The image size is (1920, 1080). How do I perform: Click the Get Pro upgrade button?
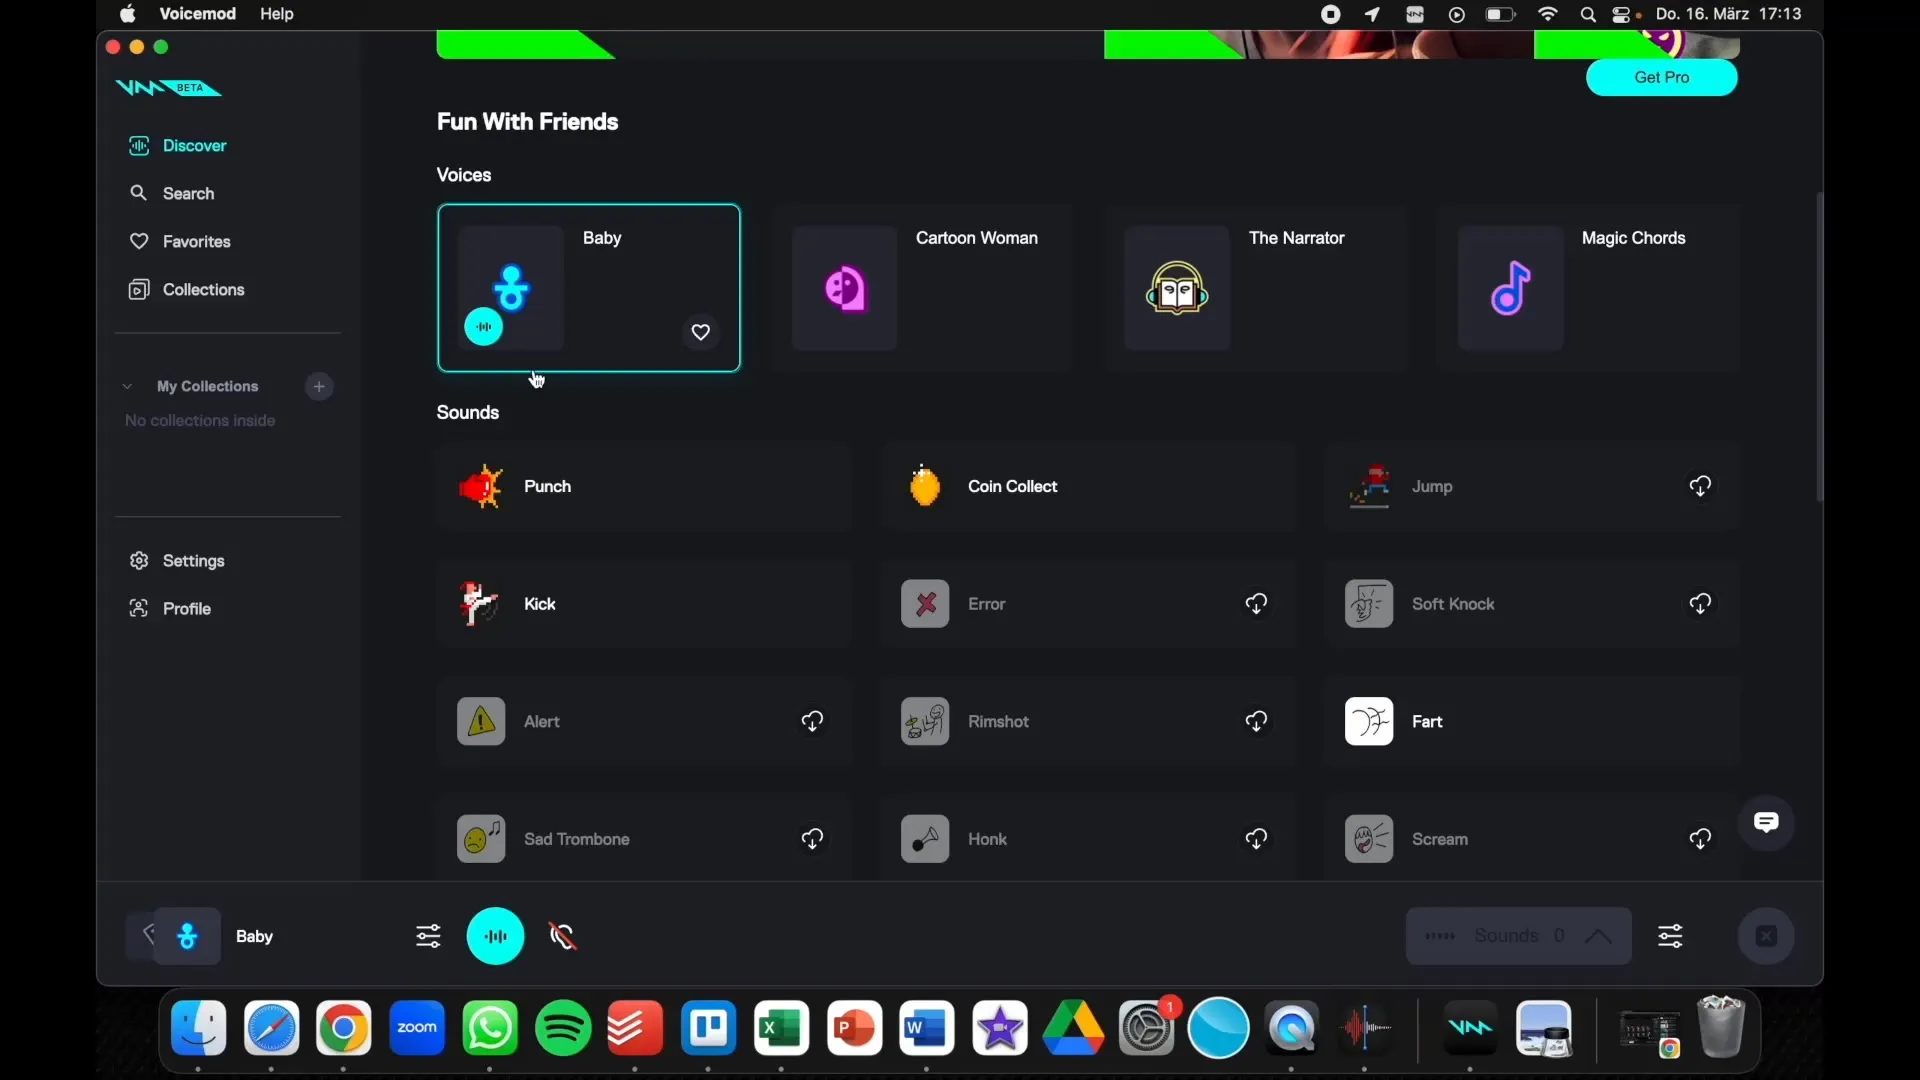tap(1662, 76)
